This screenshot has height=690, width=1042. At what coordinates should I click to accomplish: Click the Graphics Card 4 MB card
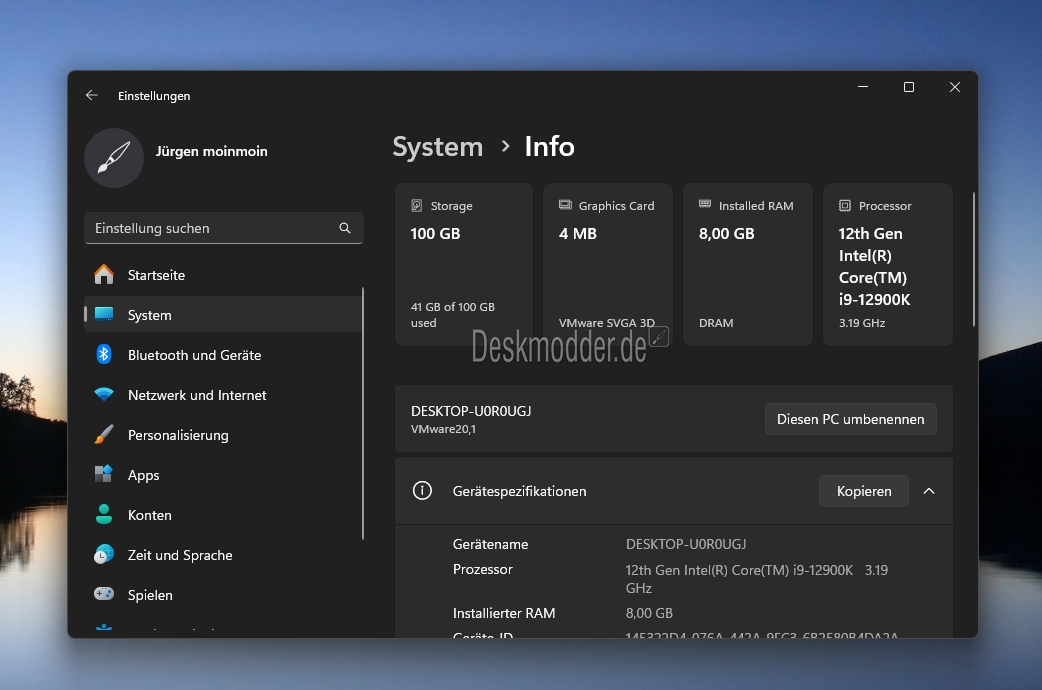tap(608, 265)
